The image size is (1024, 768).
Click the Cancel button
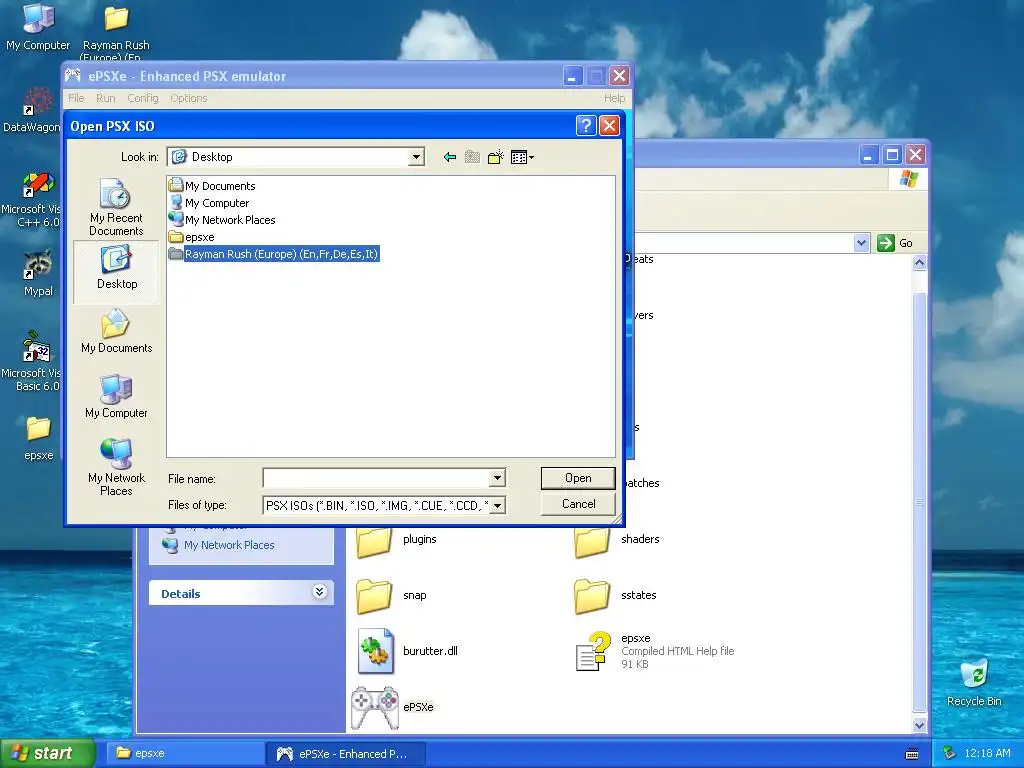pos(578,504)
